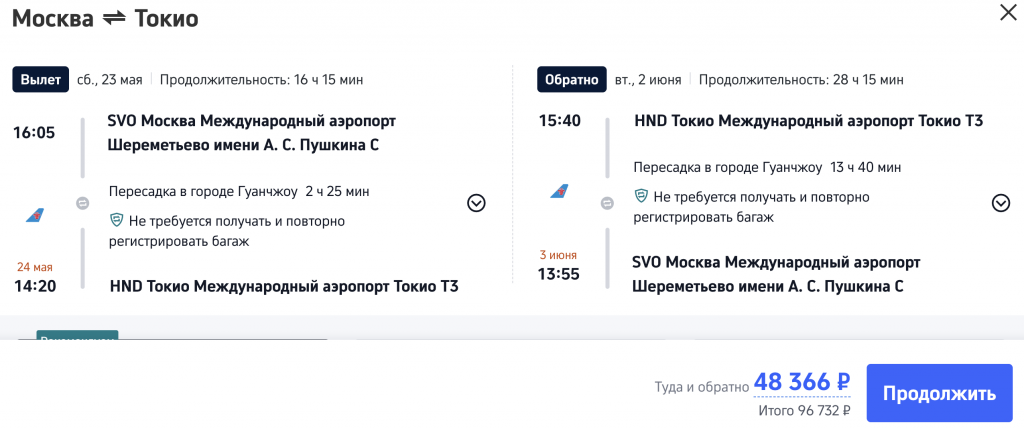Click the SVO Шереметьево departure airport name

click(251, 133)
